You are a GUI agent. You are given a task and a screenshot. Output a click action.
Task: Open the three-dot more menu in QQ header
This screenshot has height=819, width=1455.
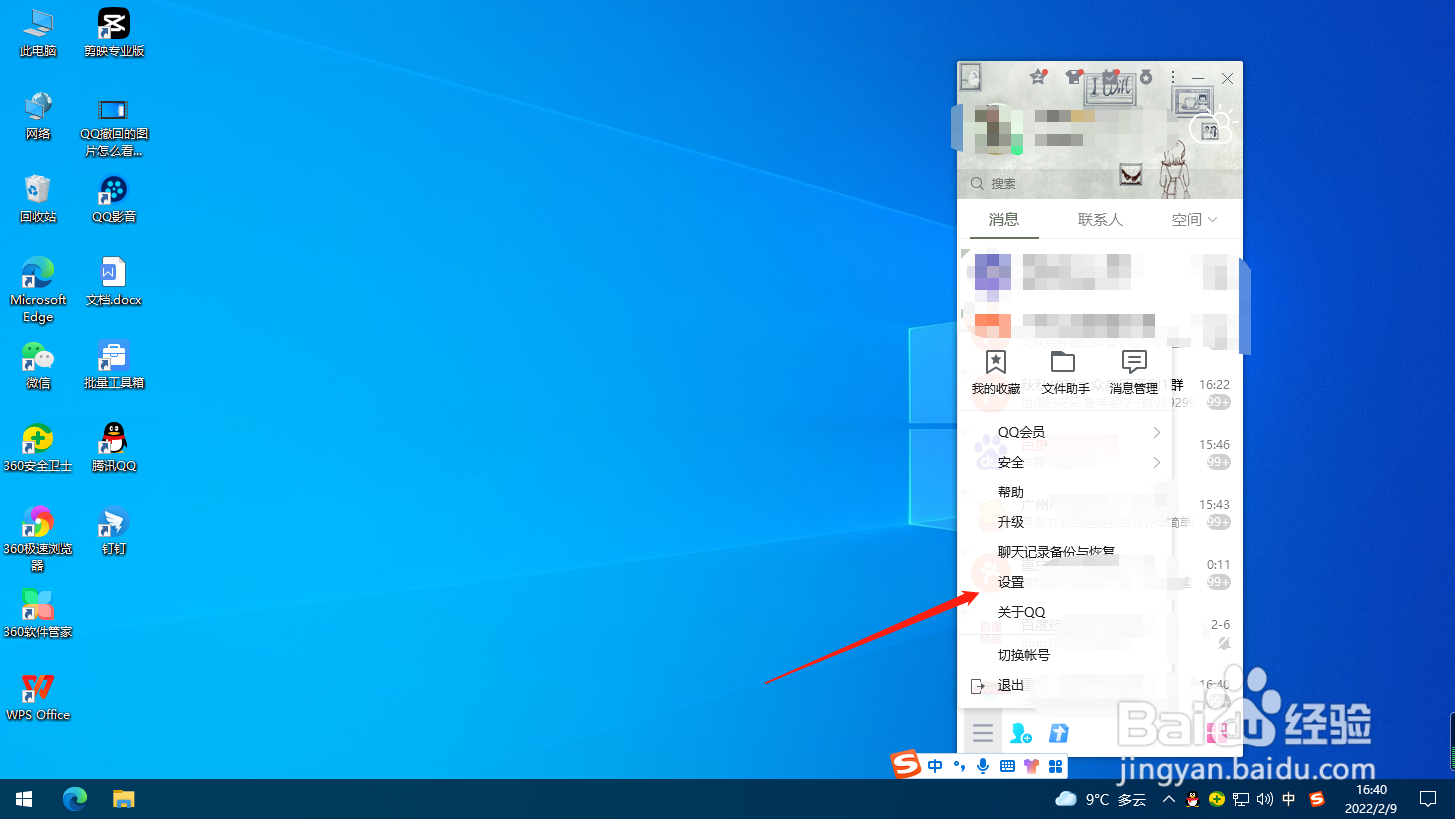point(1173,77)
